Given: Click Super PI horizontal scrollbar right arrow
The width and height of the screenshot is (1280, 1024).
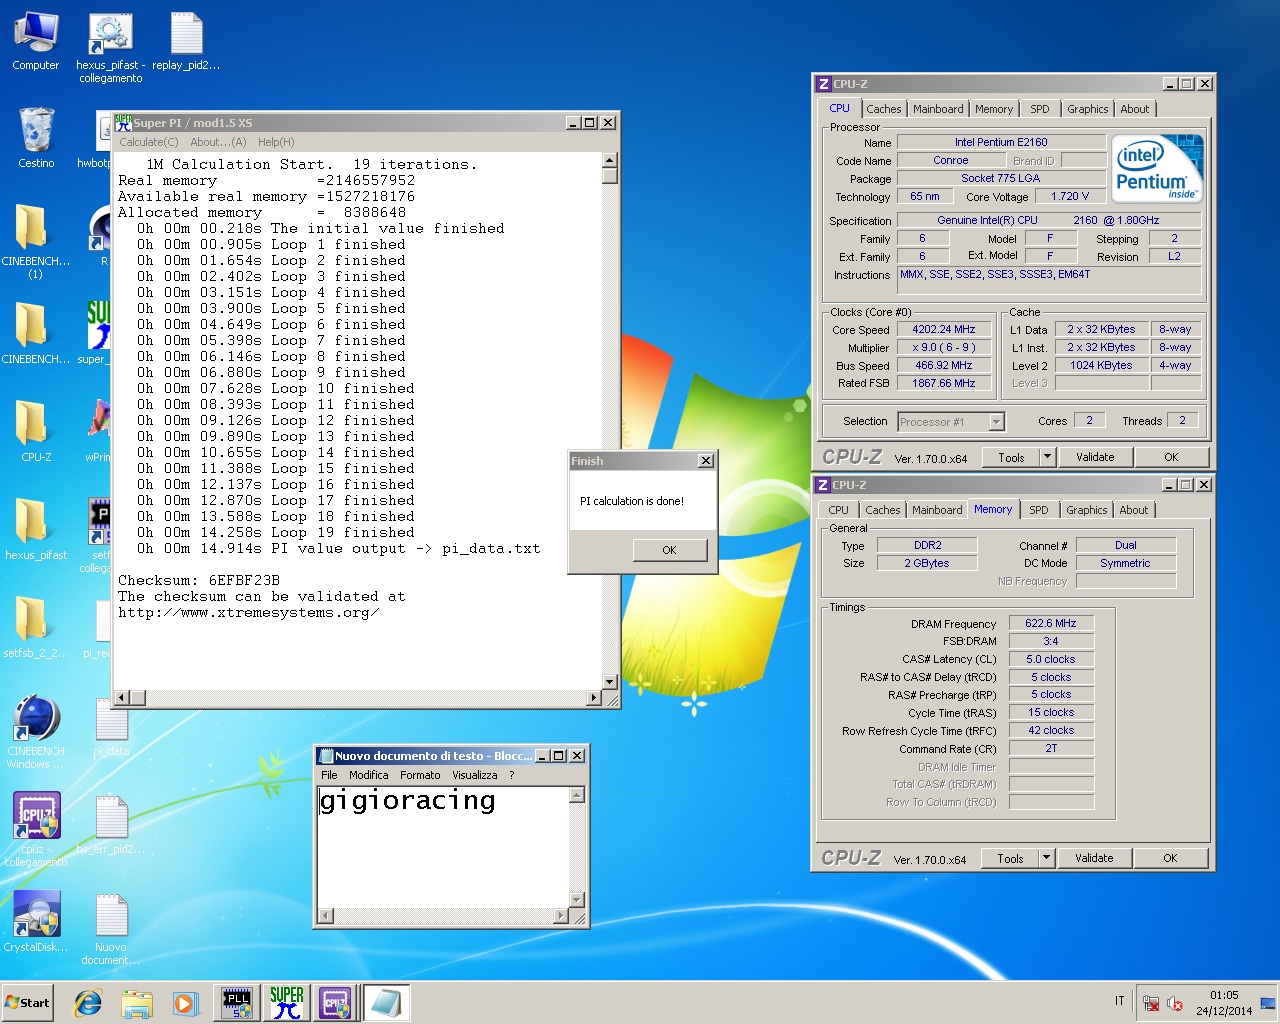Looking at the screenshot, I should tap(594, 698).
